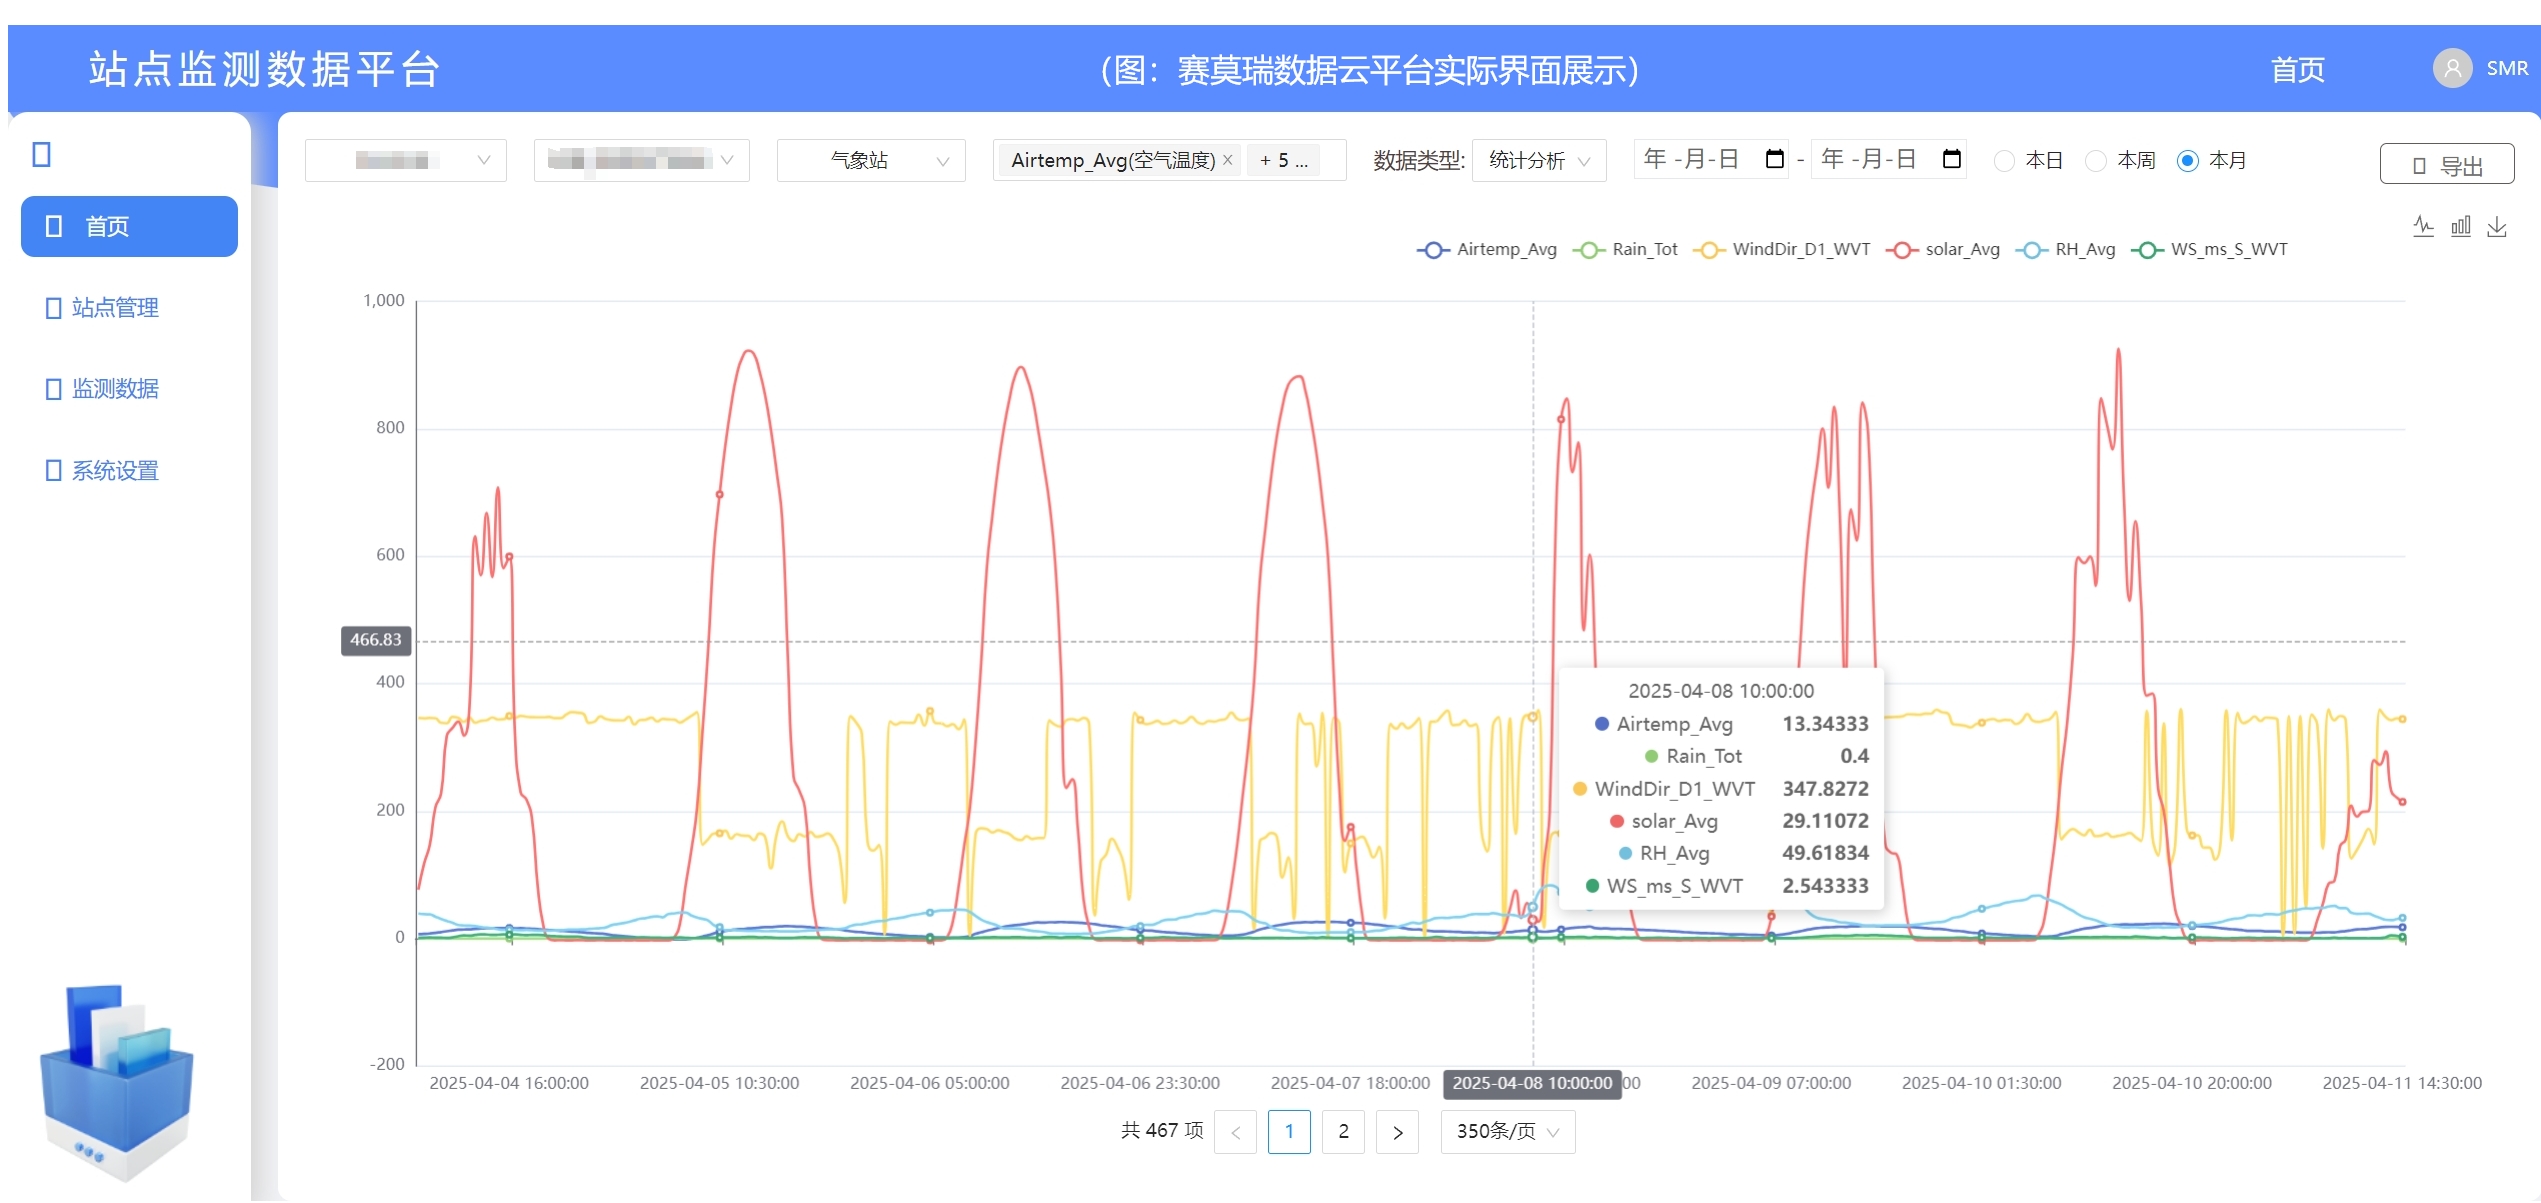Click the 站点管理 sidebar icon
This screenshot has width=2541, height=1203.
pos(54,308)
